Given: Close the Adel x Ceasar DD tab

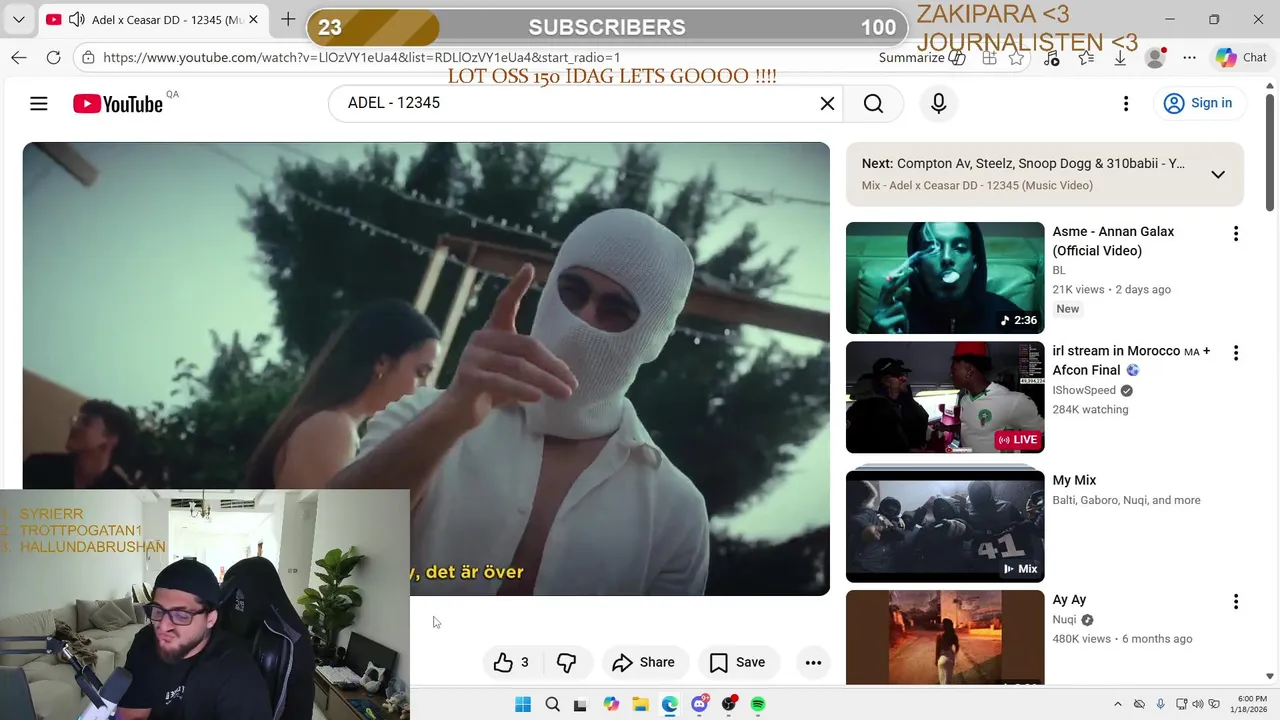Looking at the screenshot, I should pyautogui.click(x=253, y=20).
